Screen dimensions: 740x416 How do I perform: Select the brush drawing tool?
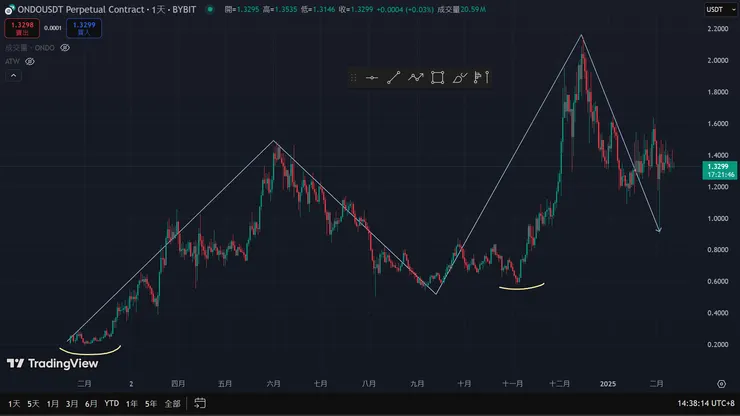tap(460, 77)
